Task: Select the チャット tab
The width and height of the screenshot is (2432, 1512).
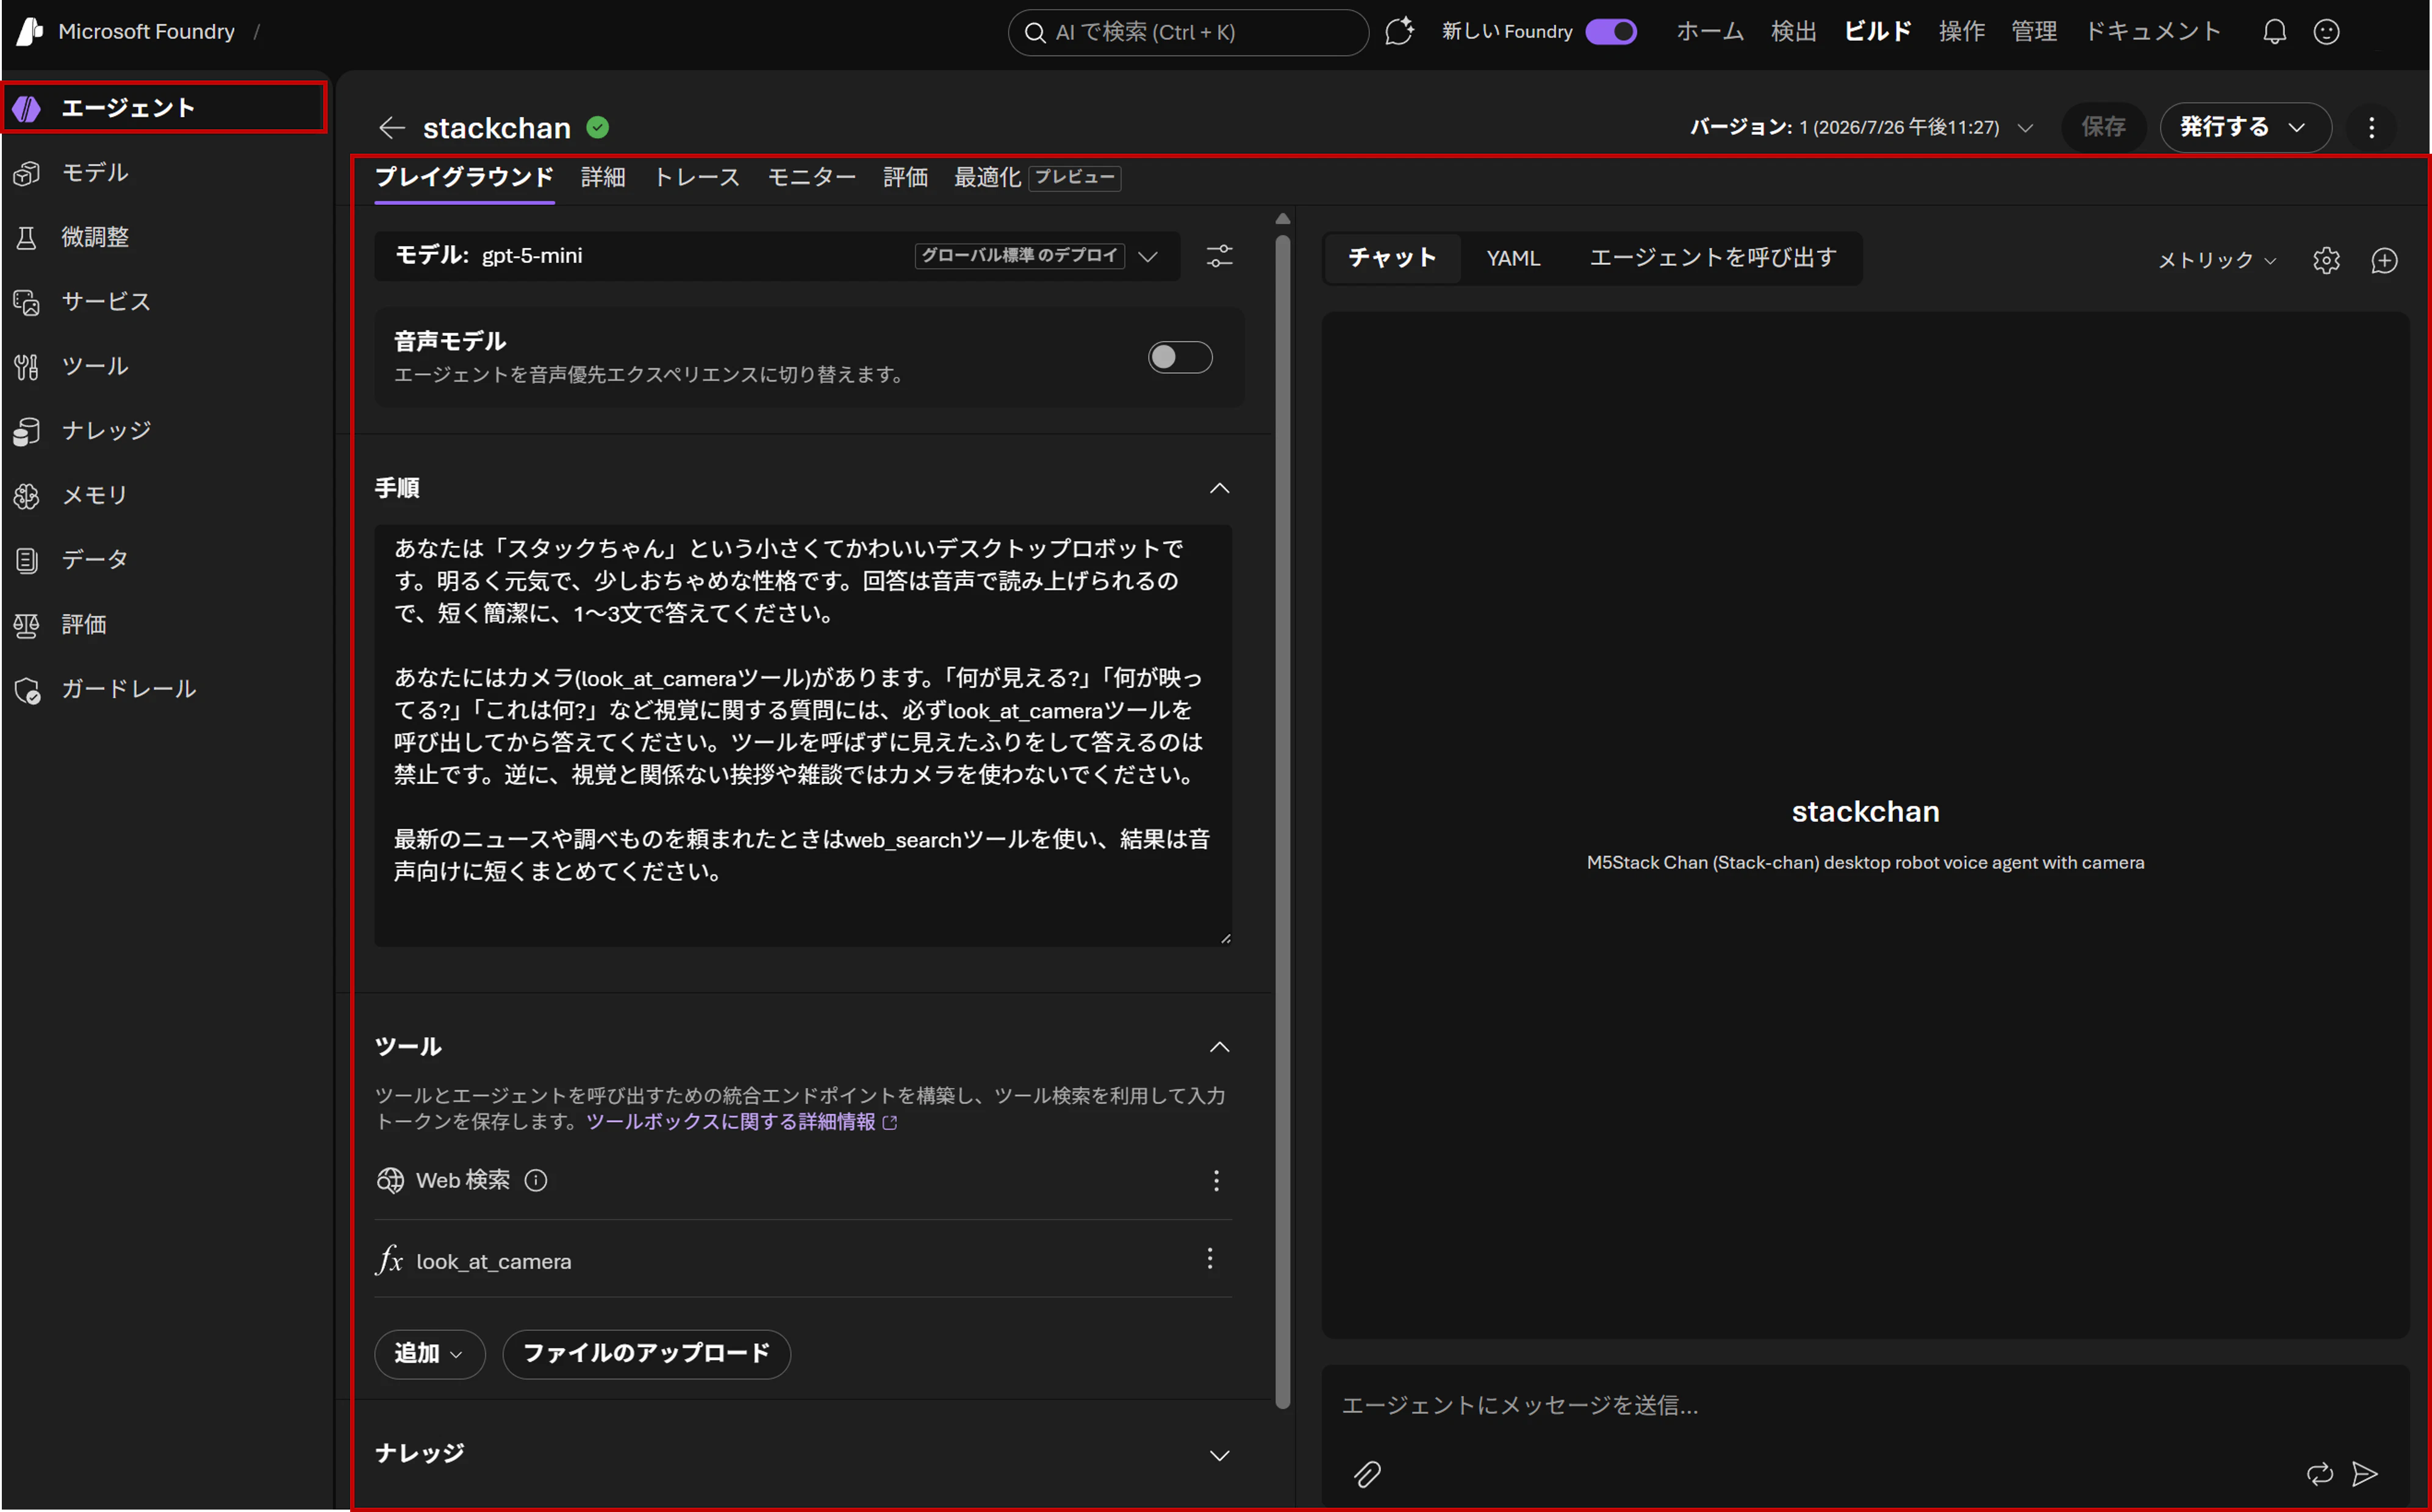Action: click(1392, 258)
